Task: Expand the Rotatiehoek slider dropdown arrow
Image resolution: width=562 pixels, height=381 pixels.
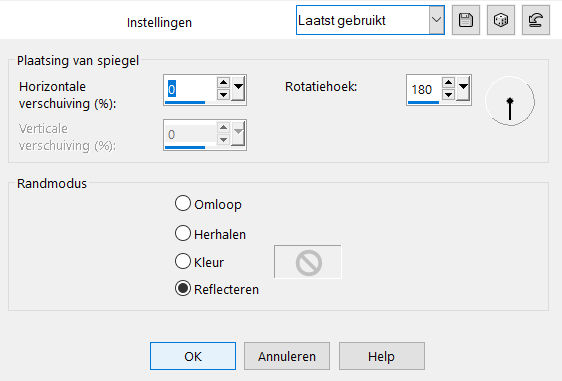Action: point(463,88)
